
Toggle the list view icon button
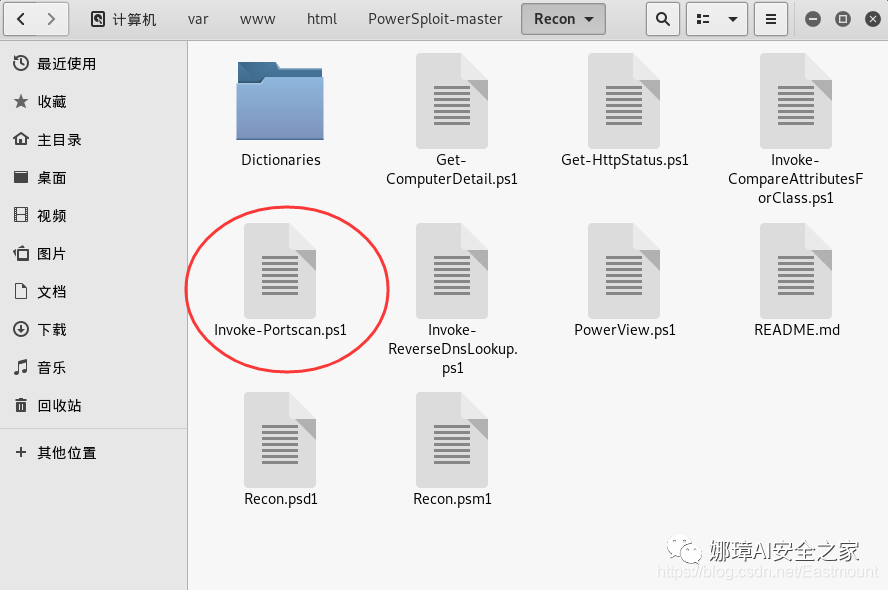(703, 19)
